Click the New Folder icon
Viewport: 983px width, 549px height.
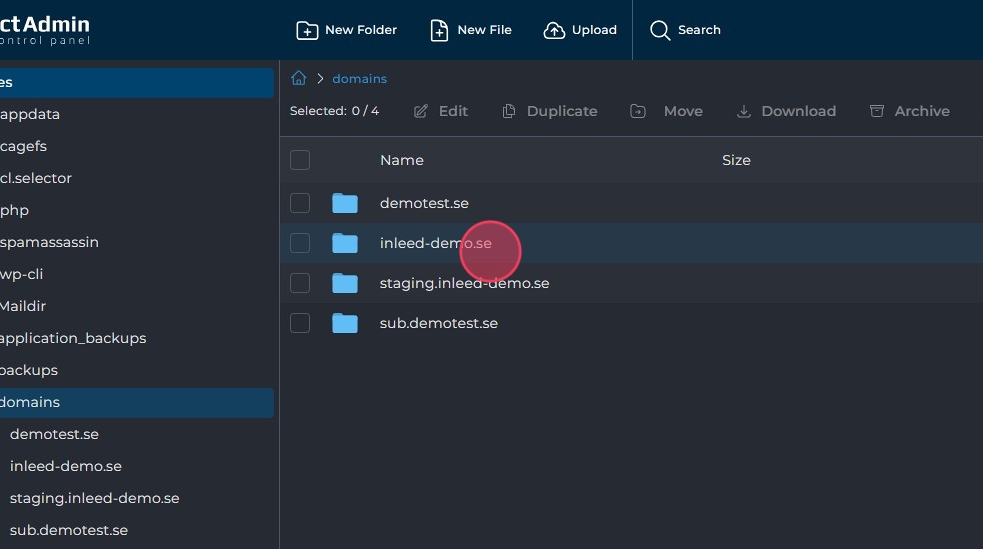point(307,30)
